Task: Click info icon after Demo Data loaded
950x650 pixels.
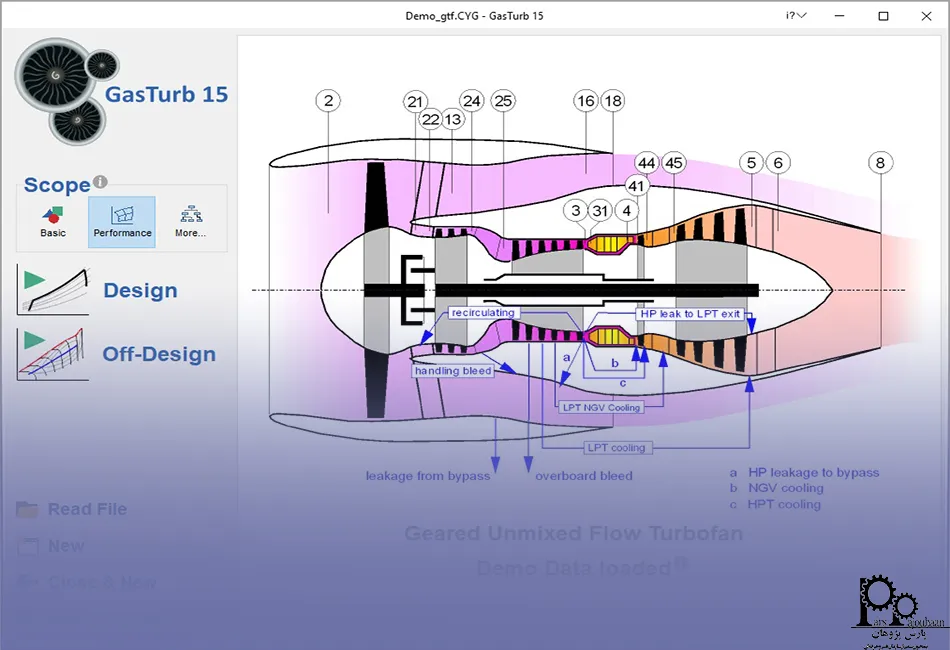Action: (681, 563)
